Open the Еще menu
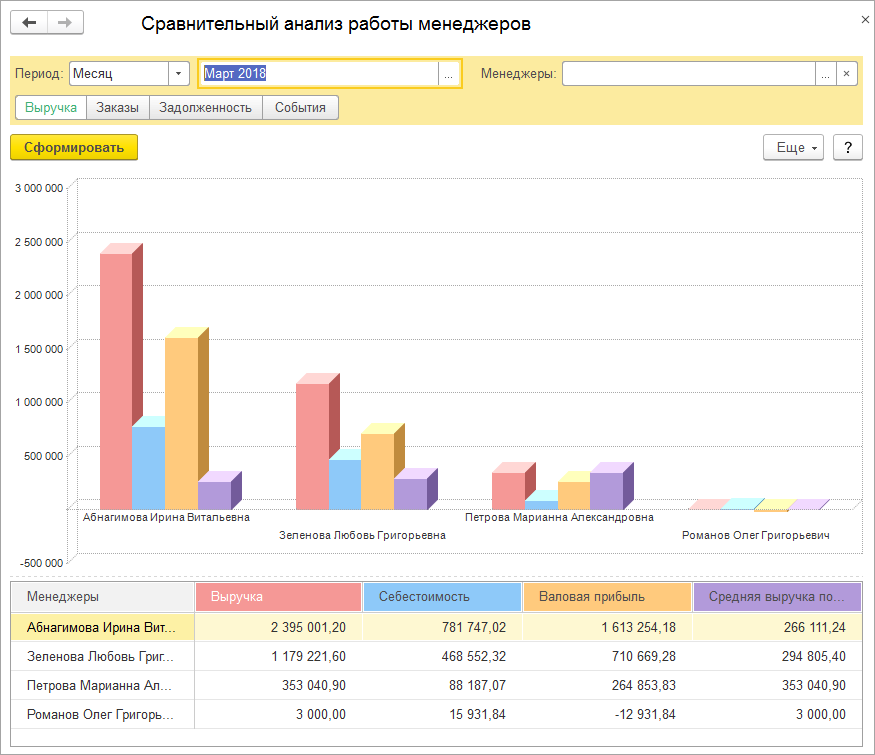Image resolution: width=875 pixels, height=755 pixels. 792,147
